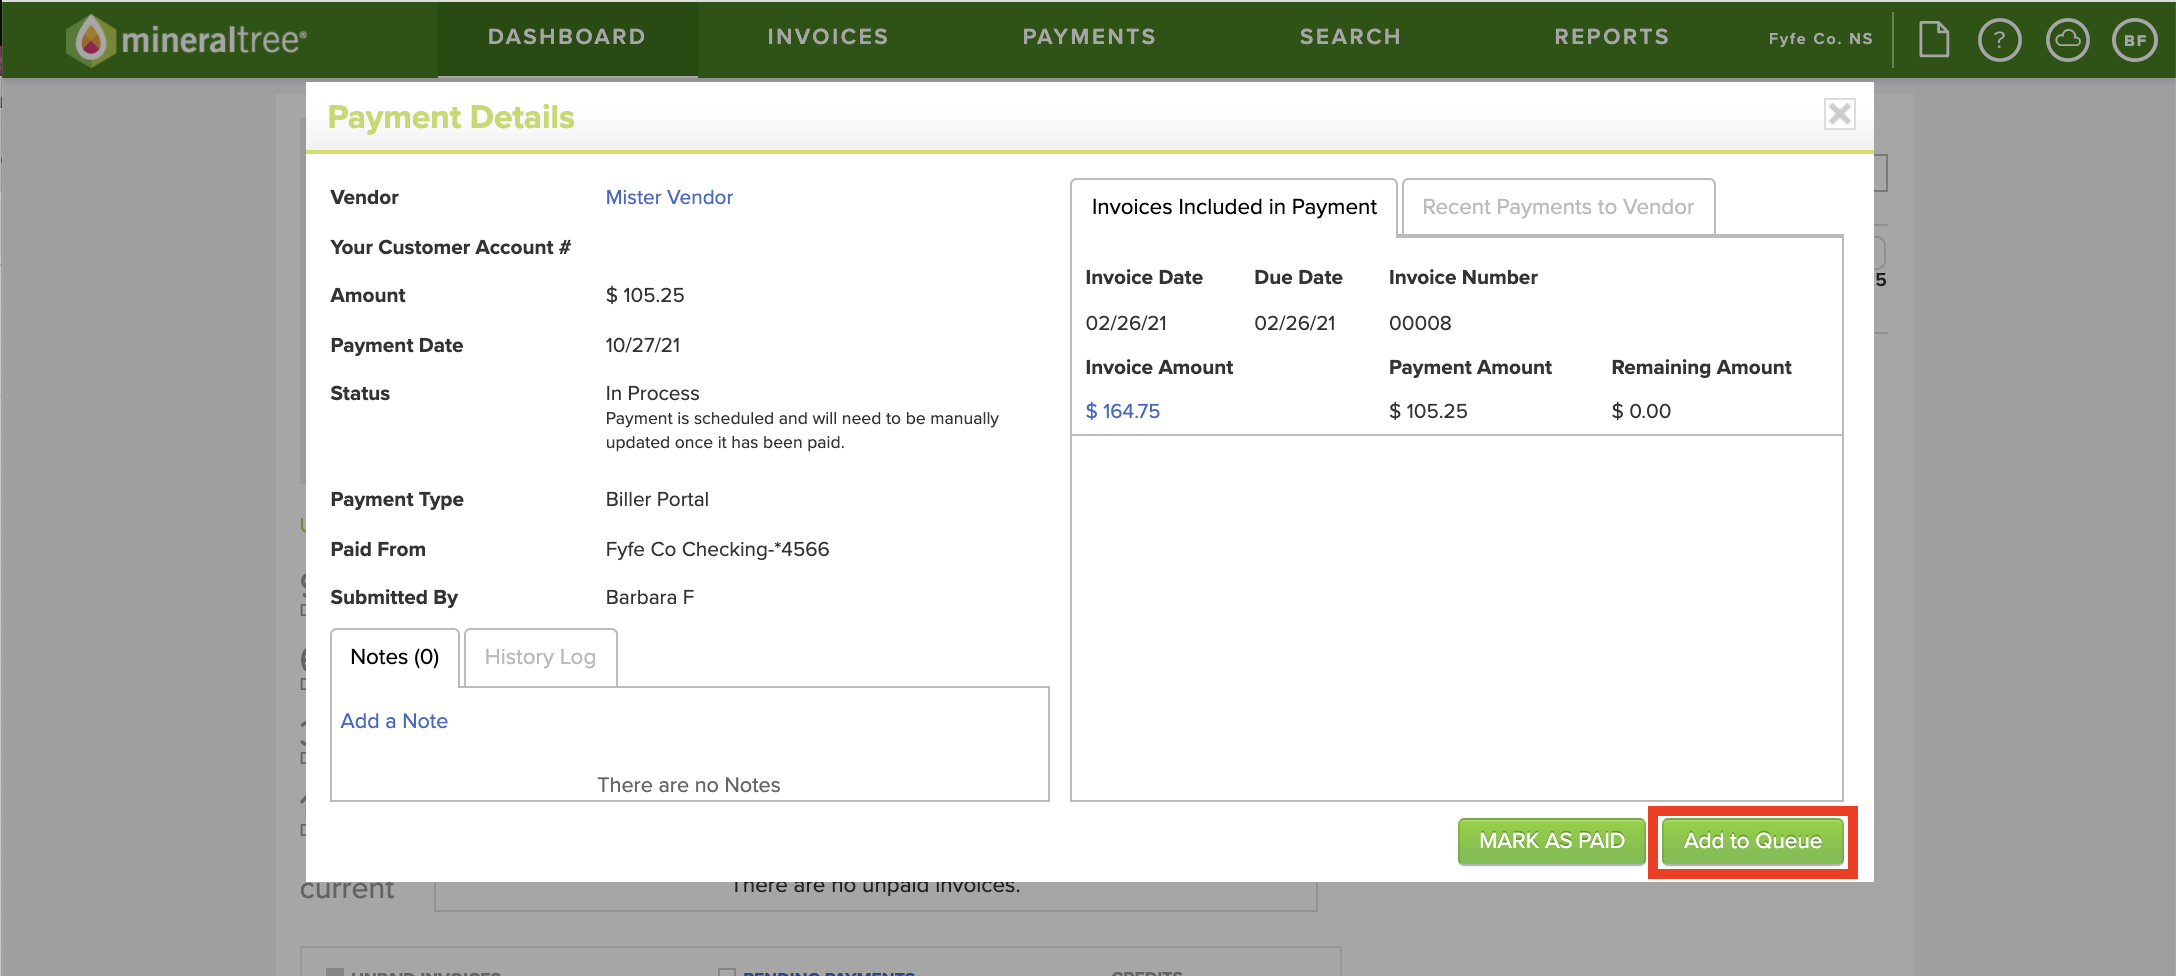Select the remaining amount $ 0.00
This screenshot has width=2176, height=976.
[1641, 411]
